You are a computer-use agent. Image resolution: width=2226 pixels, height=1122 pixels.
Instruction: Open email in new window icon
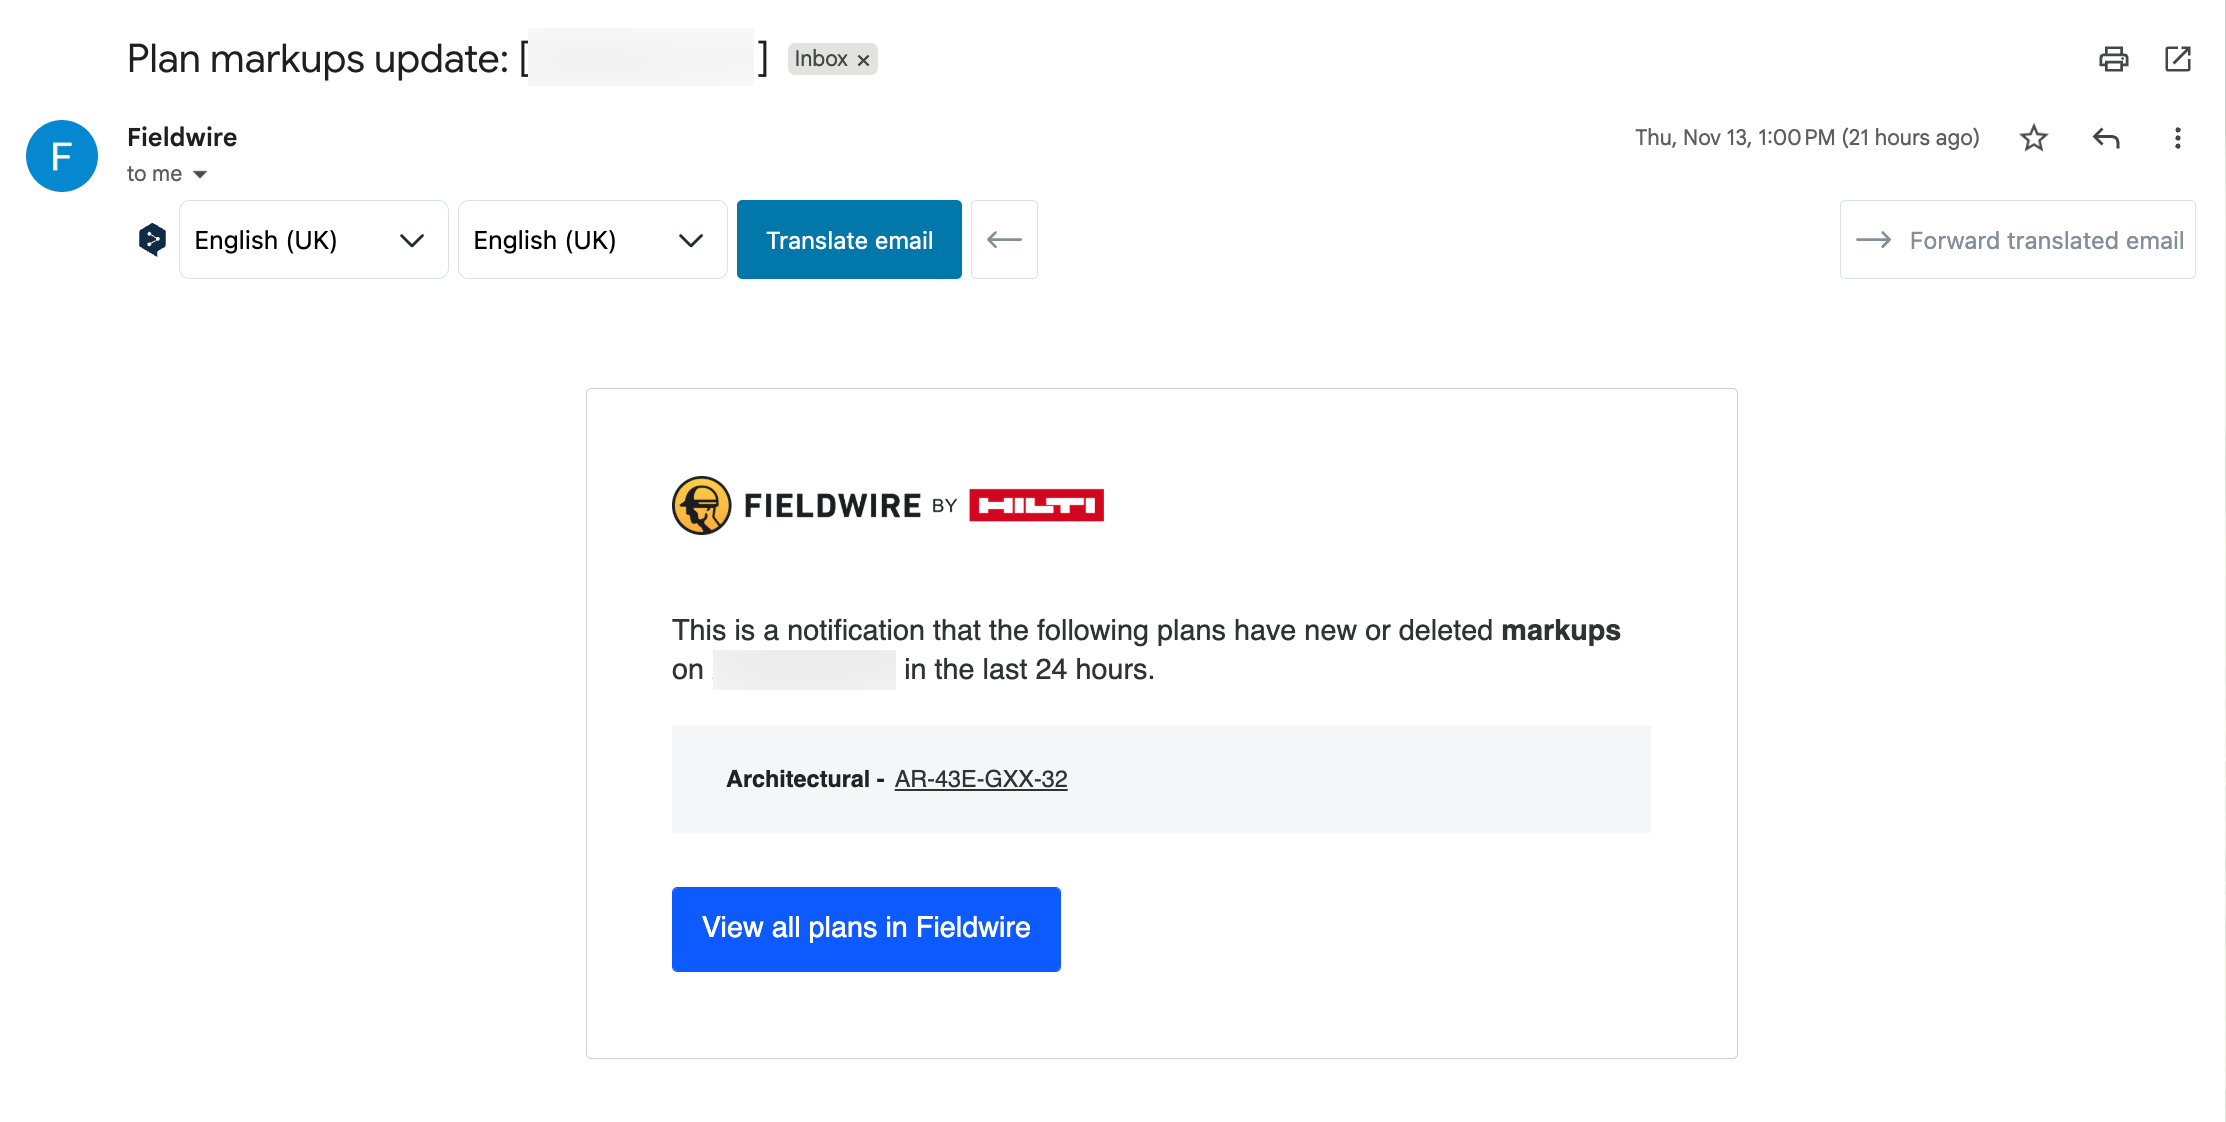tap(2177, 59)
